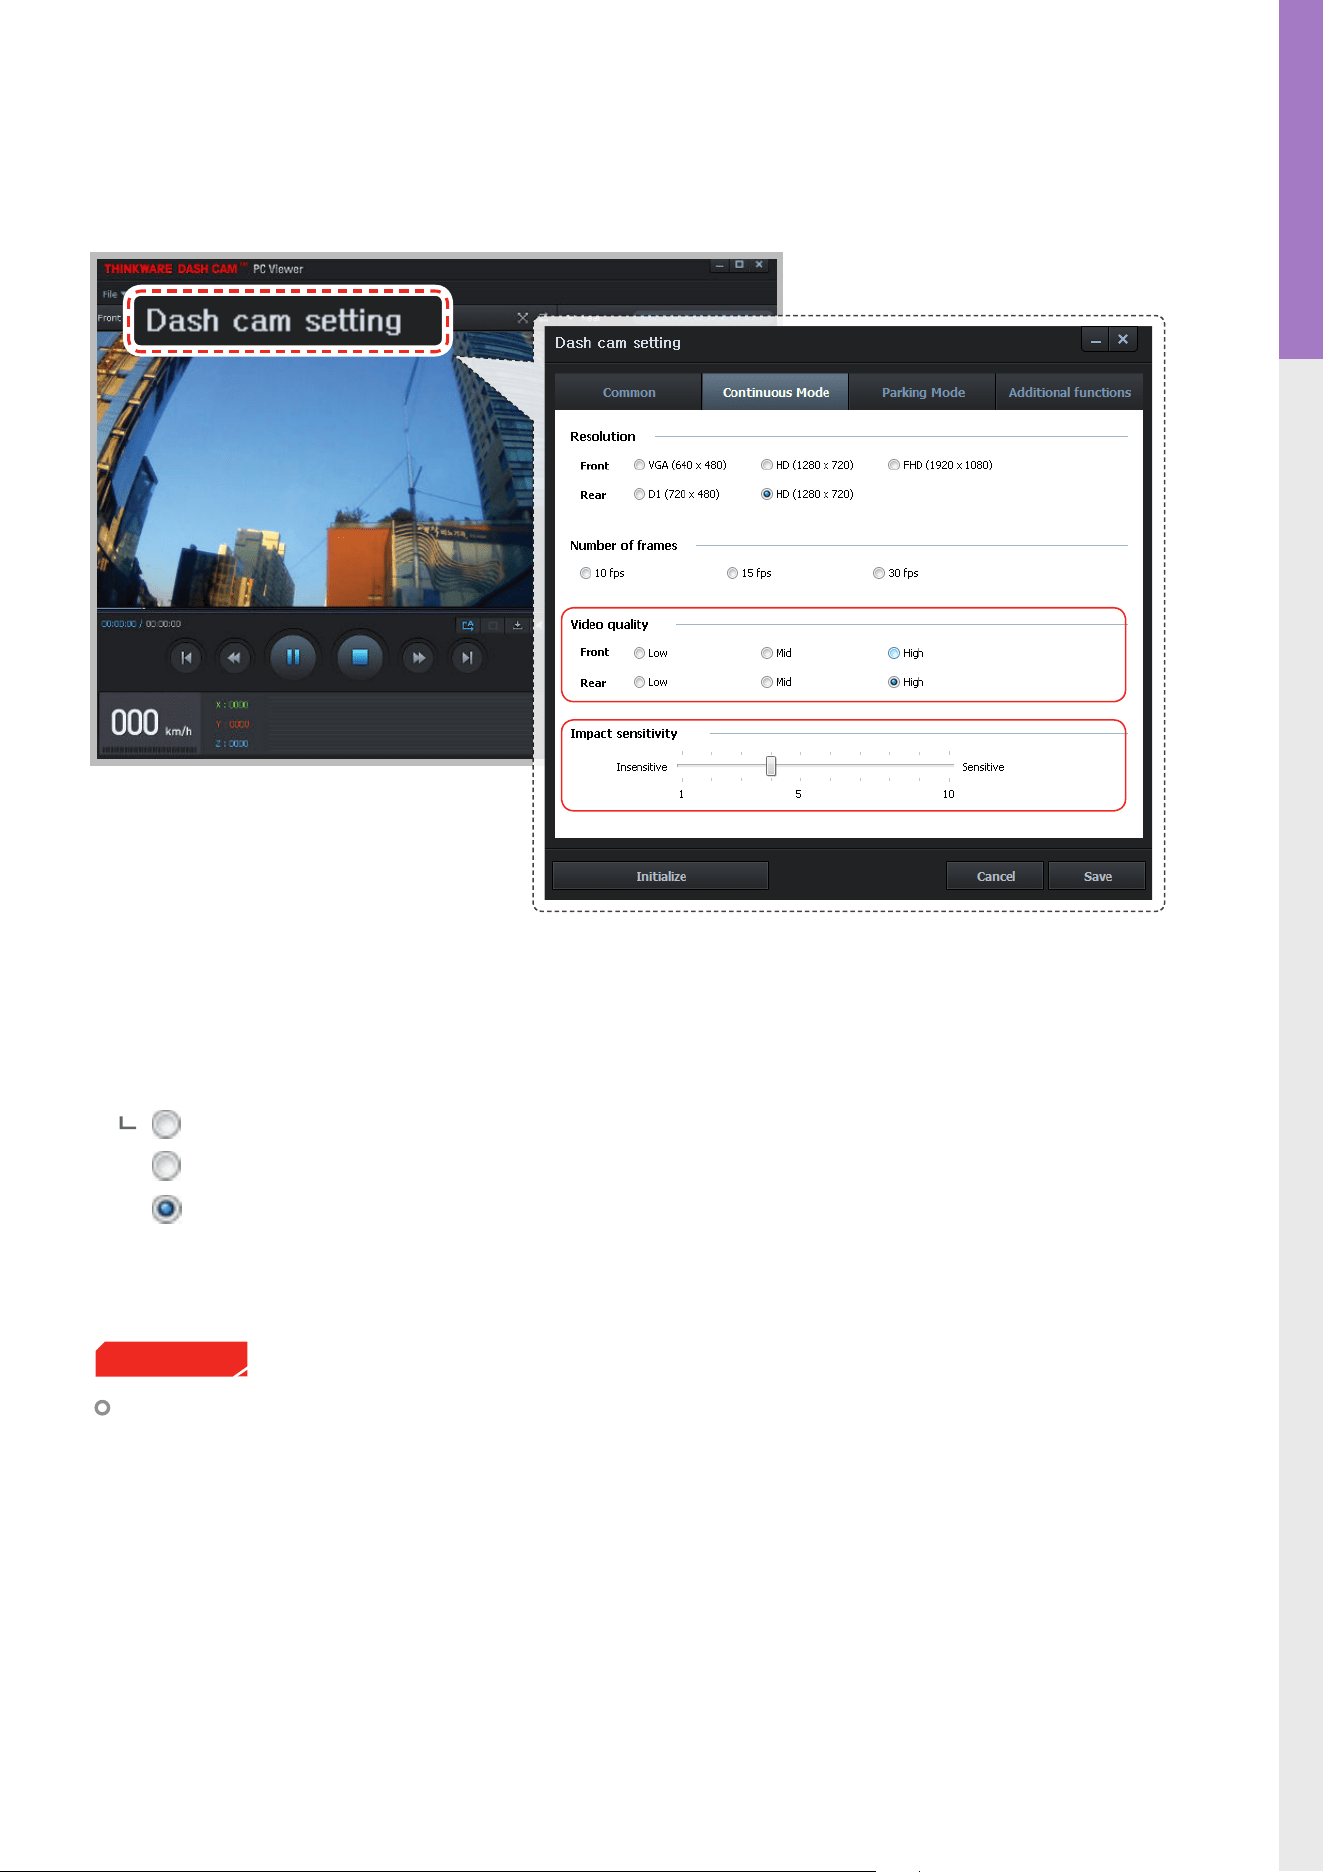
Task: Click the Z : 0000 accelerometer value
Action: coord(232,744)
